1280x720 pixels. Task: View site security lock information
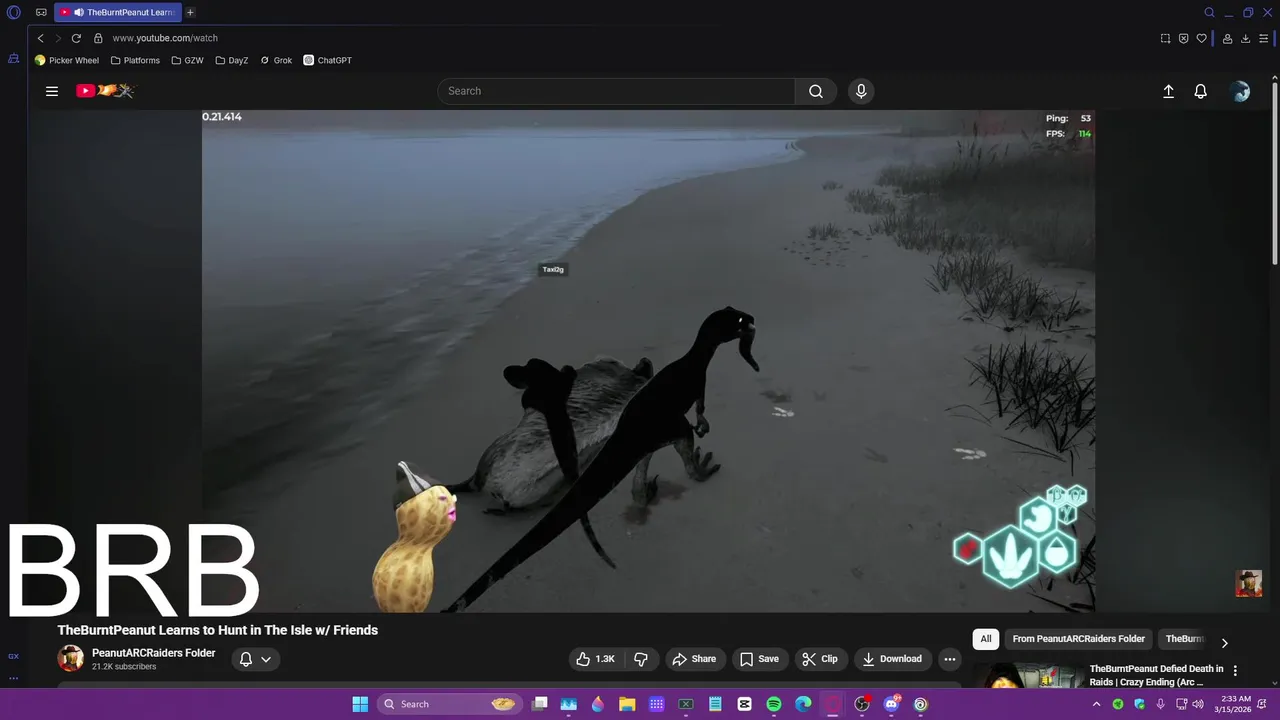98,38
